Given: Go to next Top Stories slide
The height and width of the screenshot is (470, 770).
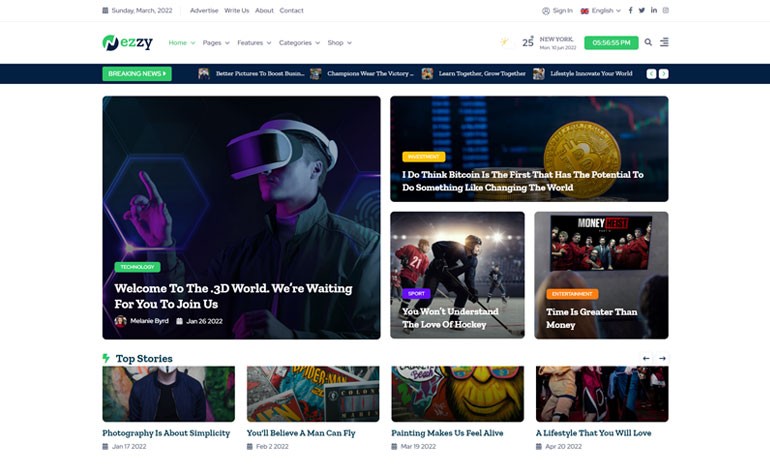Looking at the screenshot, I should click(x=662, y=359).
